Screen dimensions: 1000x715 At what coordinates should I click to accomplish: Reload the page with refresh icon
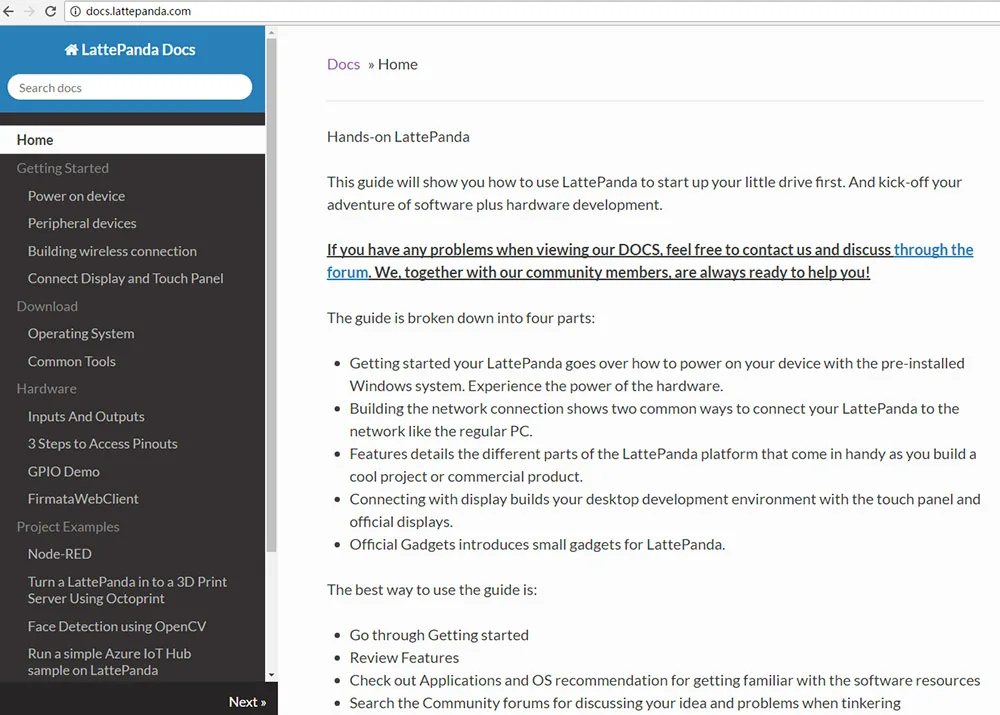point(50,11)
